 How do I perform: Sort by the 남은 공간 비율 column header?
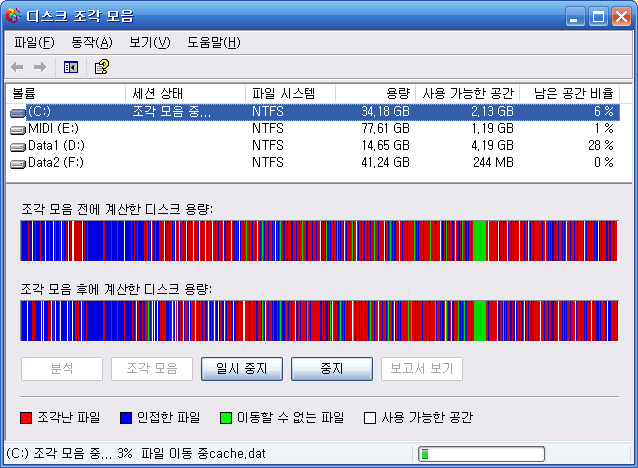[x=570, y=93]
